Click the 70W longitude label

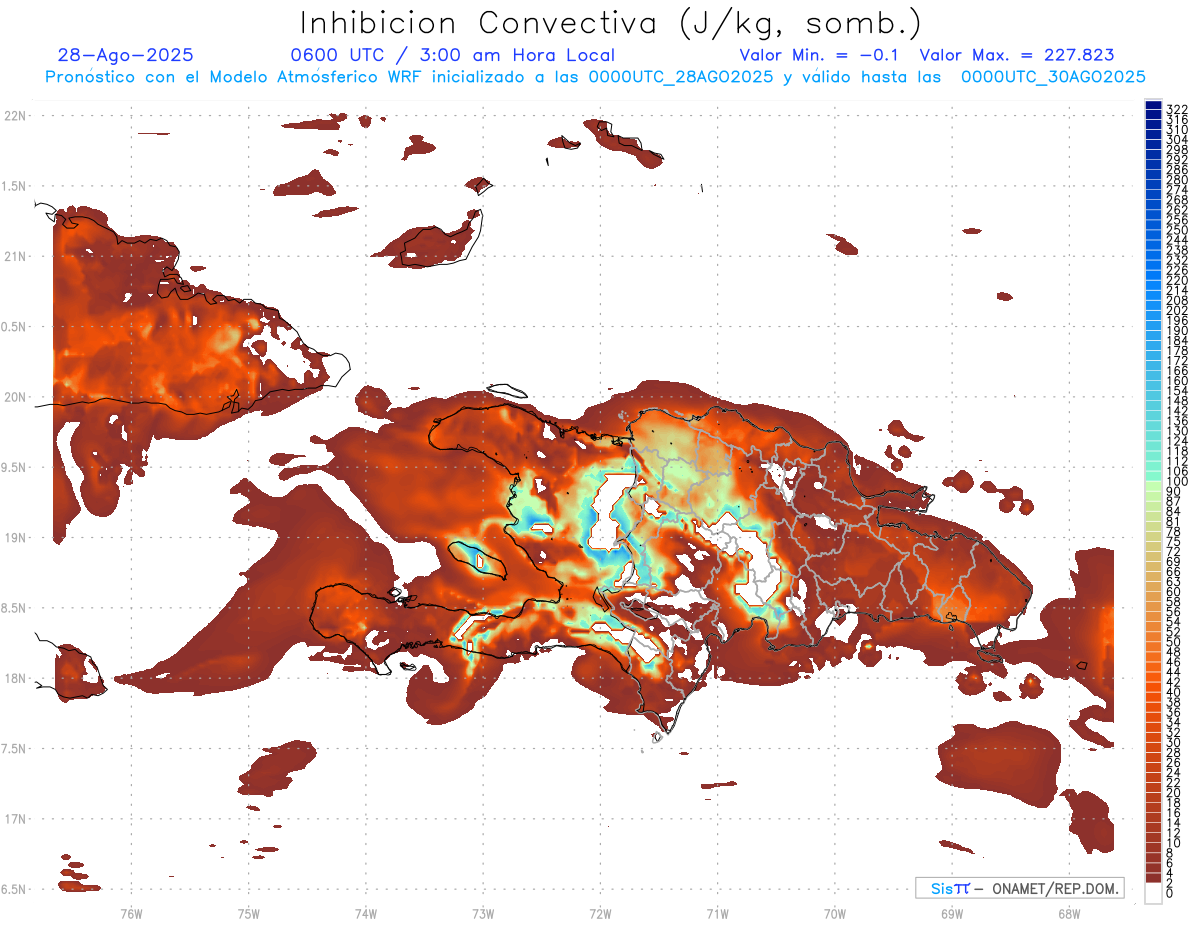coord(835,913)
